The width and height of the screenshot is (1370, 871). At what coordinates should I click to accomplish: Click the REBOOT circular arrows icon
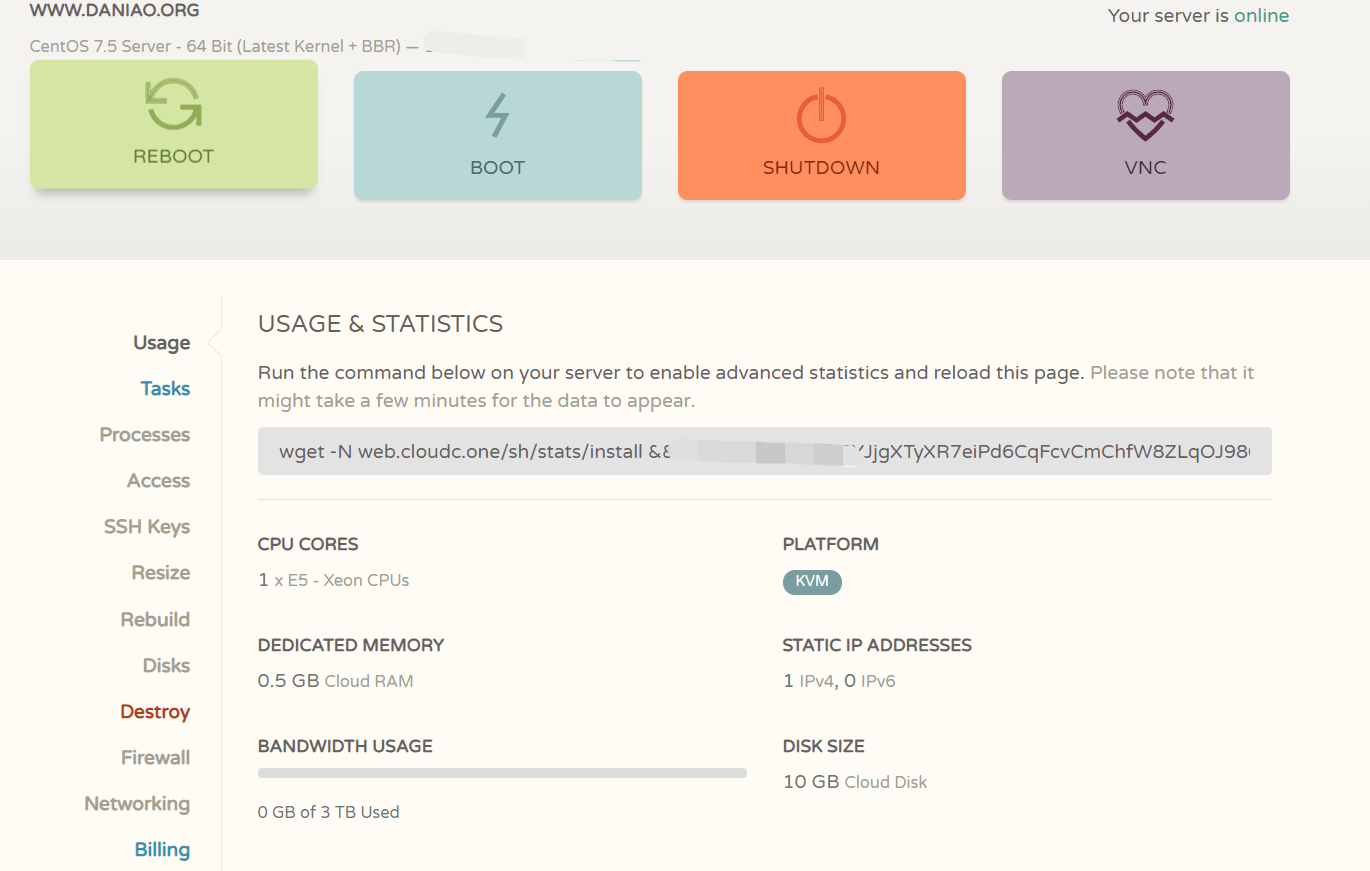[x=174, y=104]
